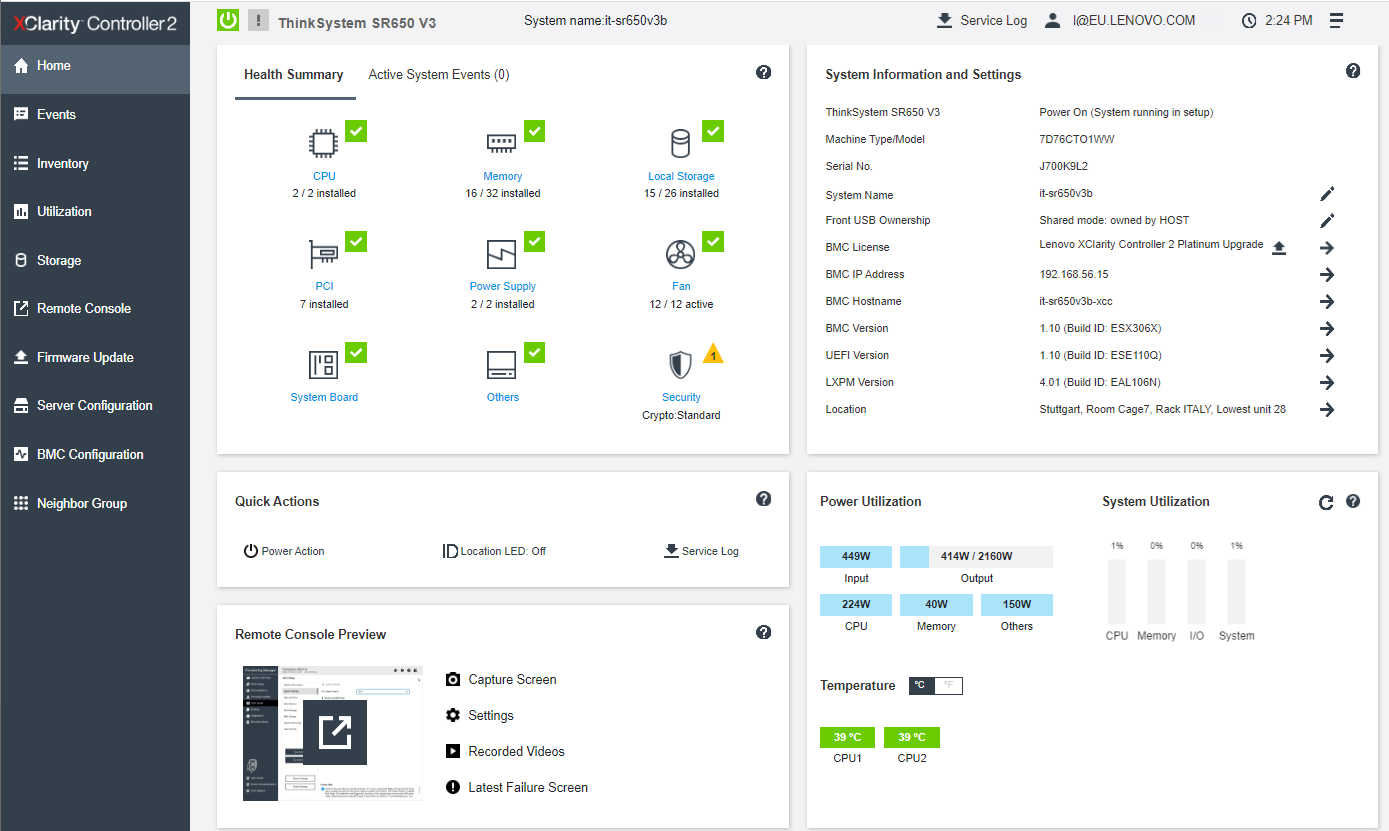Open BMC Version details arrow
Image resolution: width=1389 pixels, height=831 pixels.
click(x=1327, y=329)
